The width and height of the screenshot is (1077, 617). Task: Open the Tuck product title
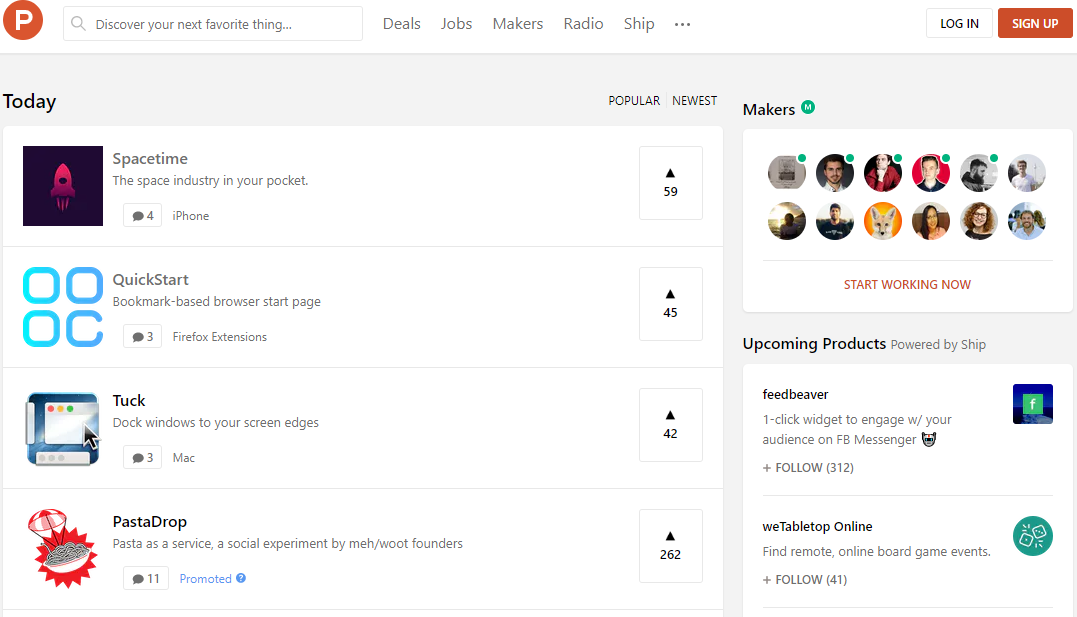point(129,401)
